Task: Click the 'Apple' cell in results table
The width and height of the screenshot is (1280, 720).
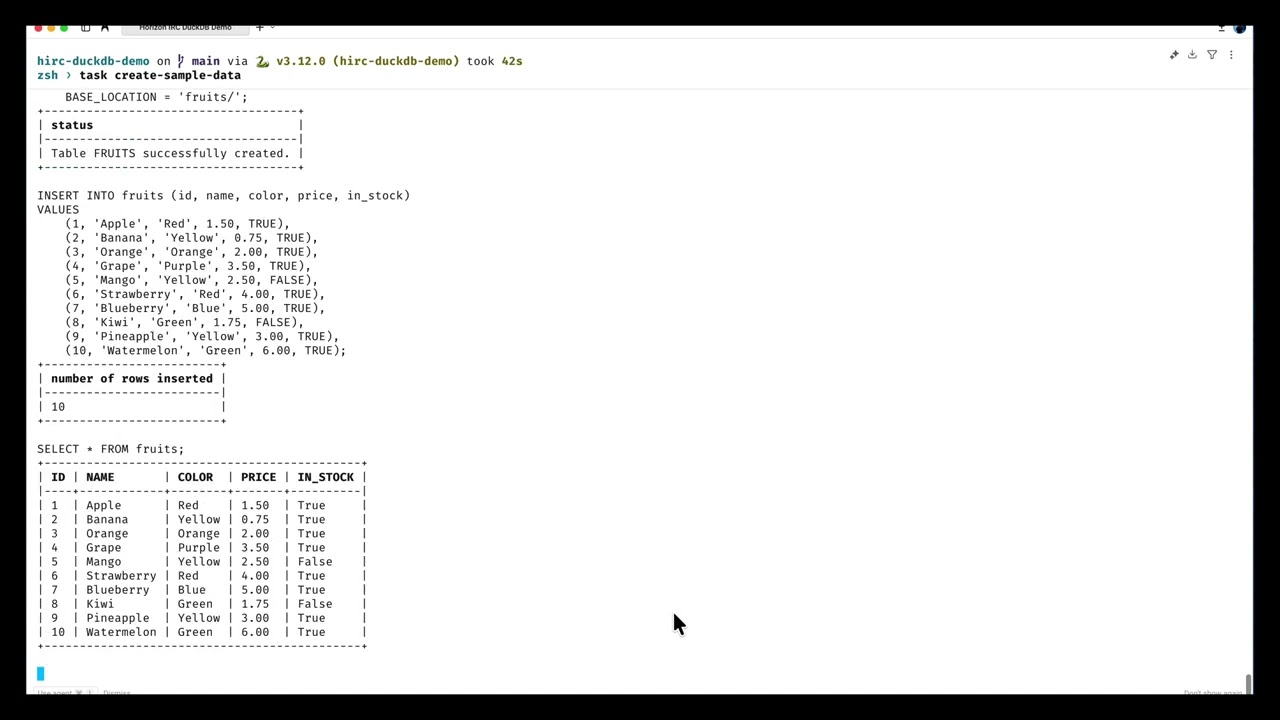Action: [103, 505]
